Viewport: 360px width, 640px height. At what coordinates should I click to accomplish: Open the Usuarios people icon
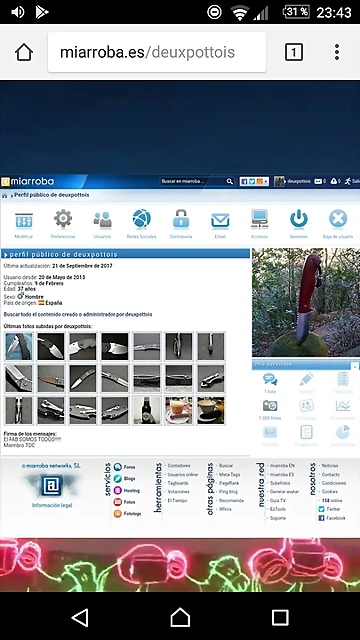pyautogui.click(x=102, y=220)
